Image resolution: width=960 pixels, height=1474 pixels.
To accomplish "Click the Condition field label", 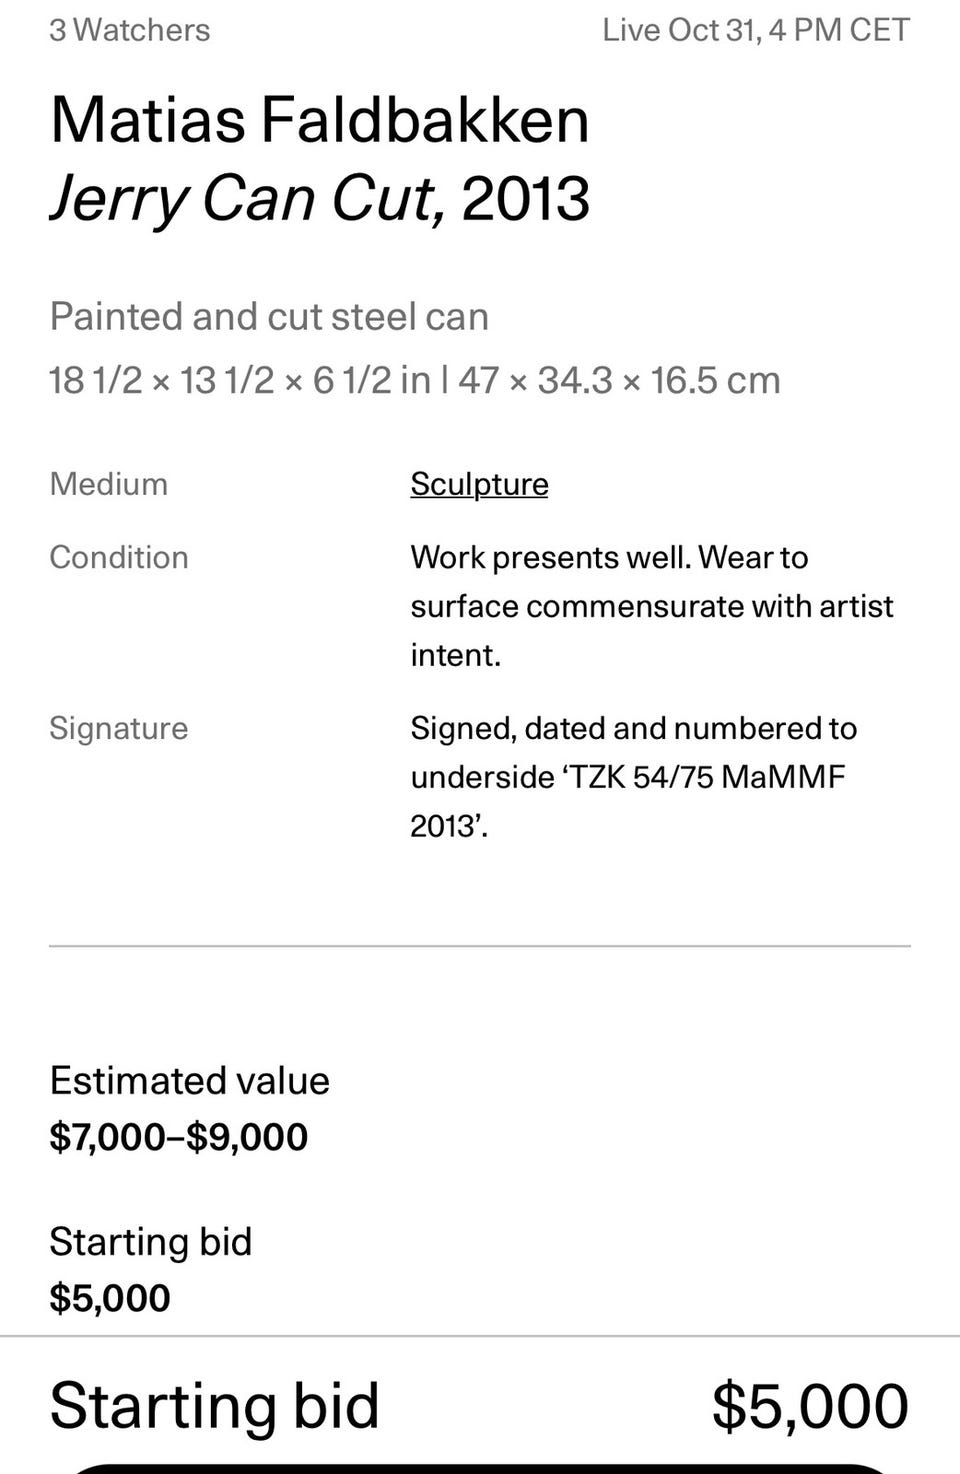I will 118,557.
